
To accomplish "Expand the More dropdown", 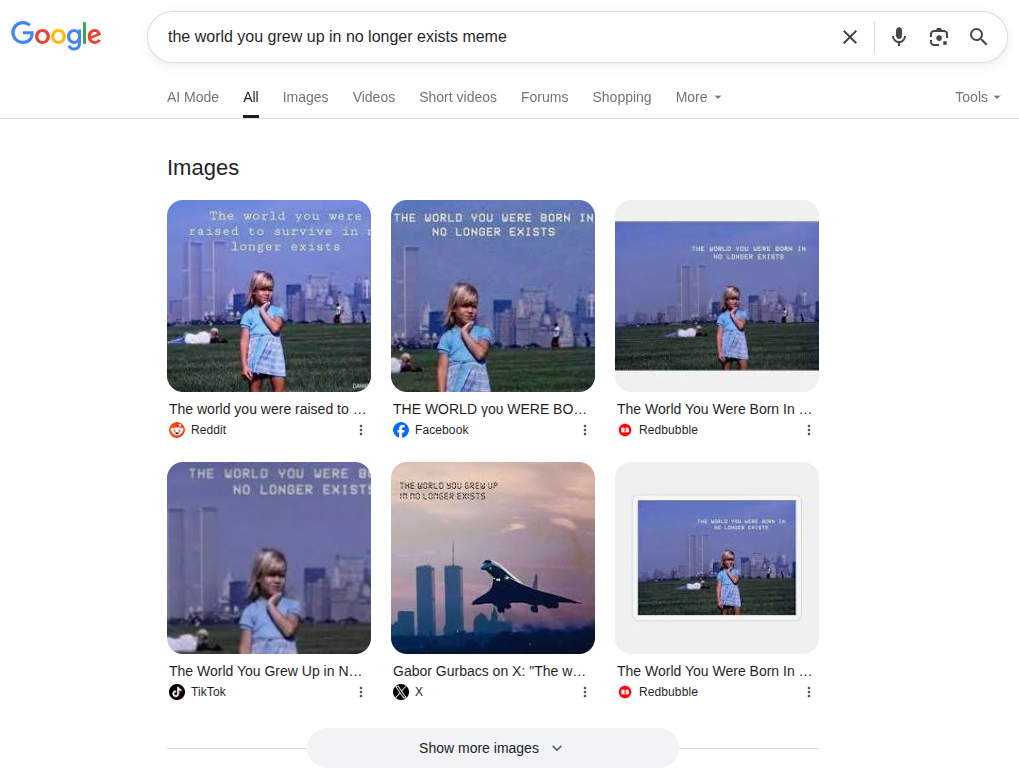I will [699, 97].
